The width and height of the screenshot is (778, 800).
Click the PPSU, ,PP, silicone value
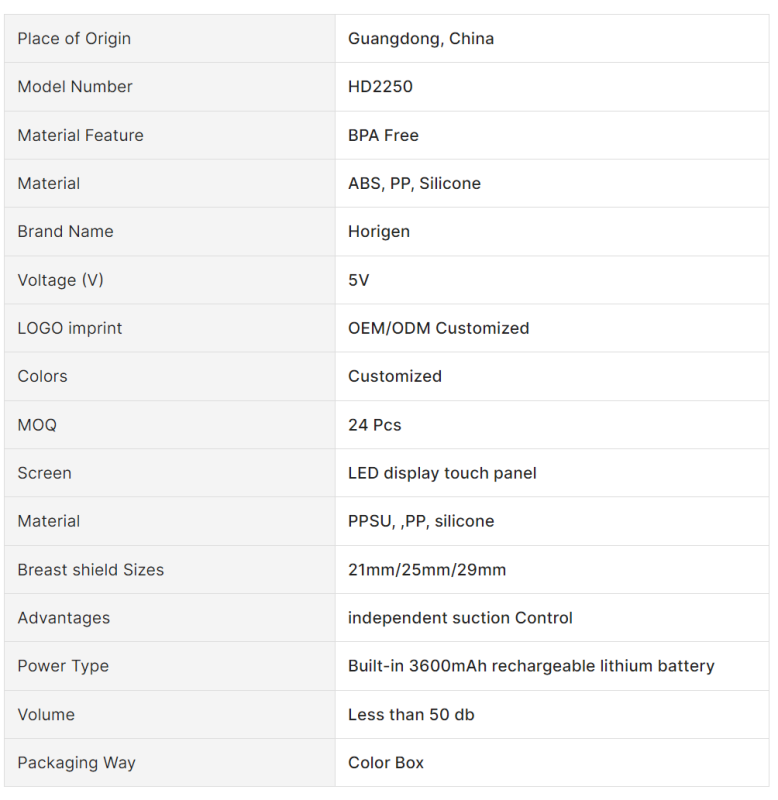pos(421,521)
